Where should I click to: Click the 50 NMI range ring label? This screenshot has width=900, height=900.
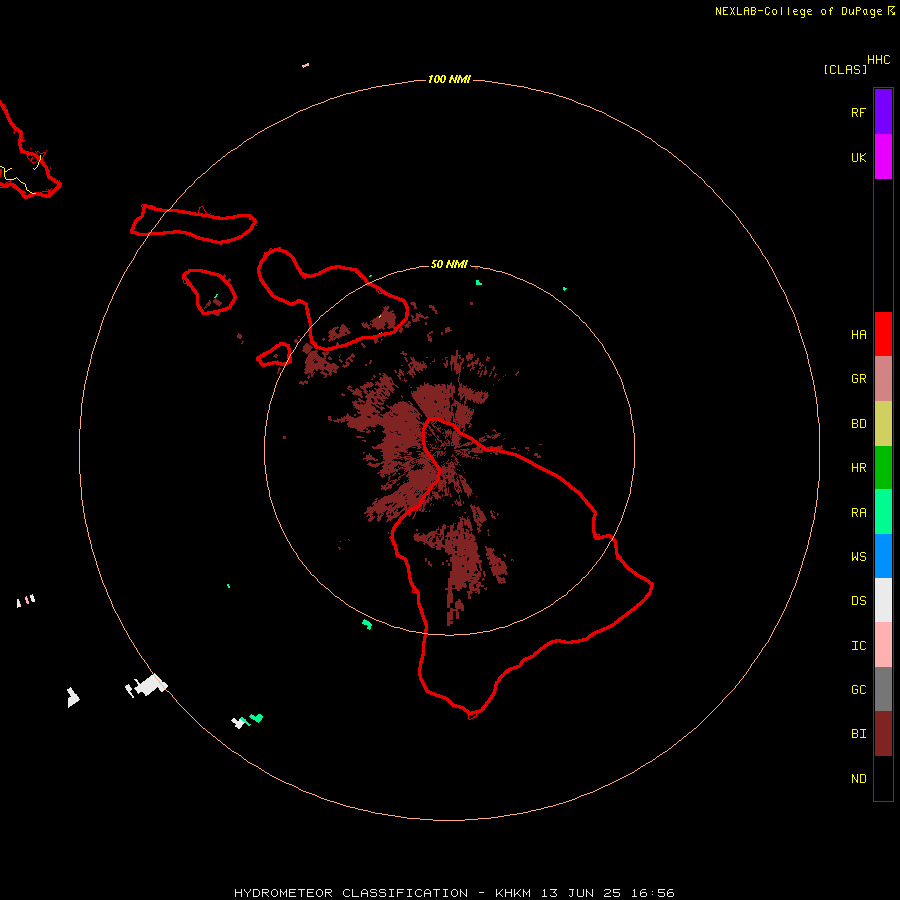[449, 264]
